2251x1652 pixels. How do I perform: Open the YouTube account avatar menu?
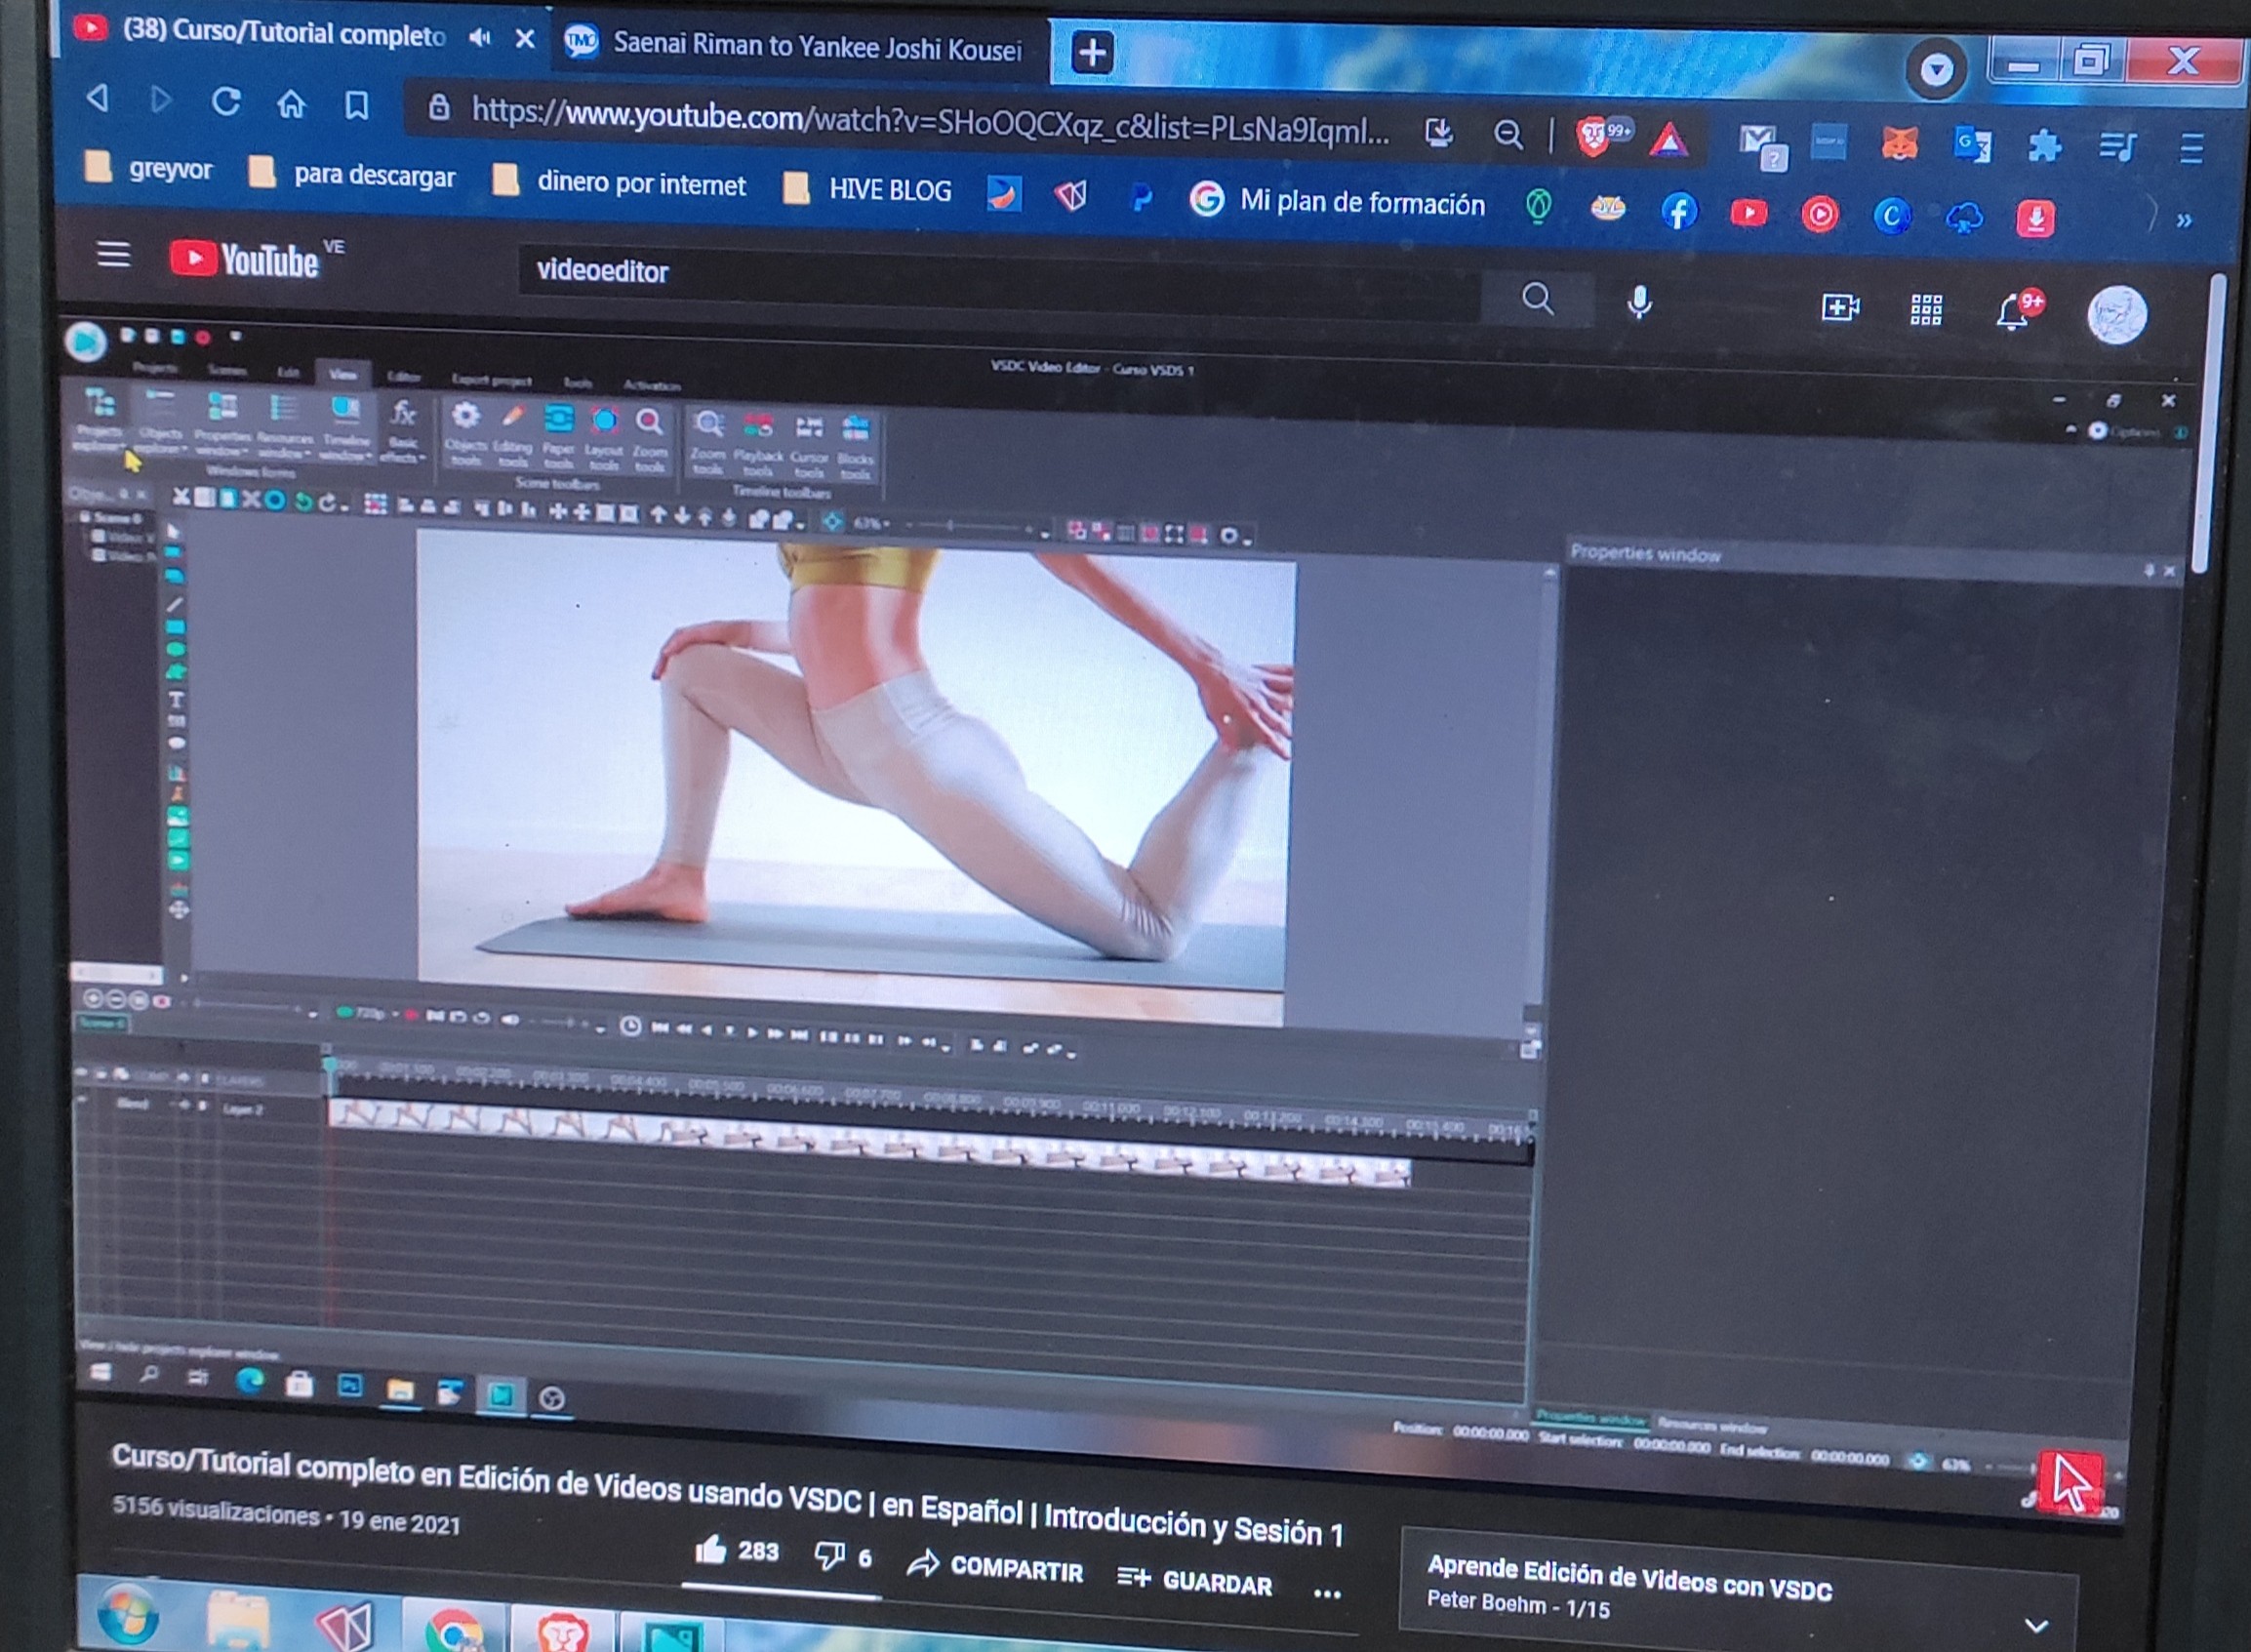(x=2116, y=315)
